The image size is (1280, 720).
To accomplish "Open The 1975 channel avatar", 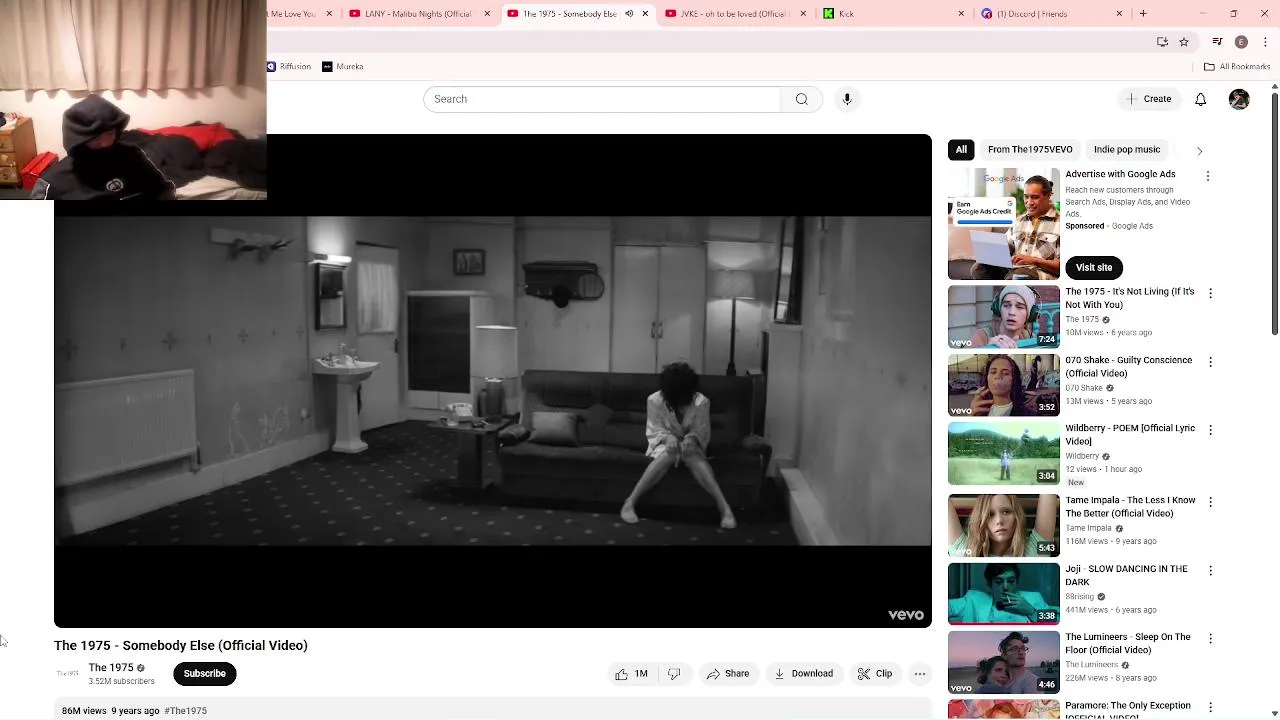I will click(x=67, y=674).
